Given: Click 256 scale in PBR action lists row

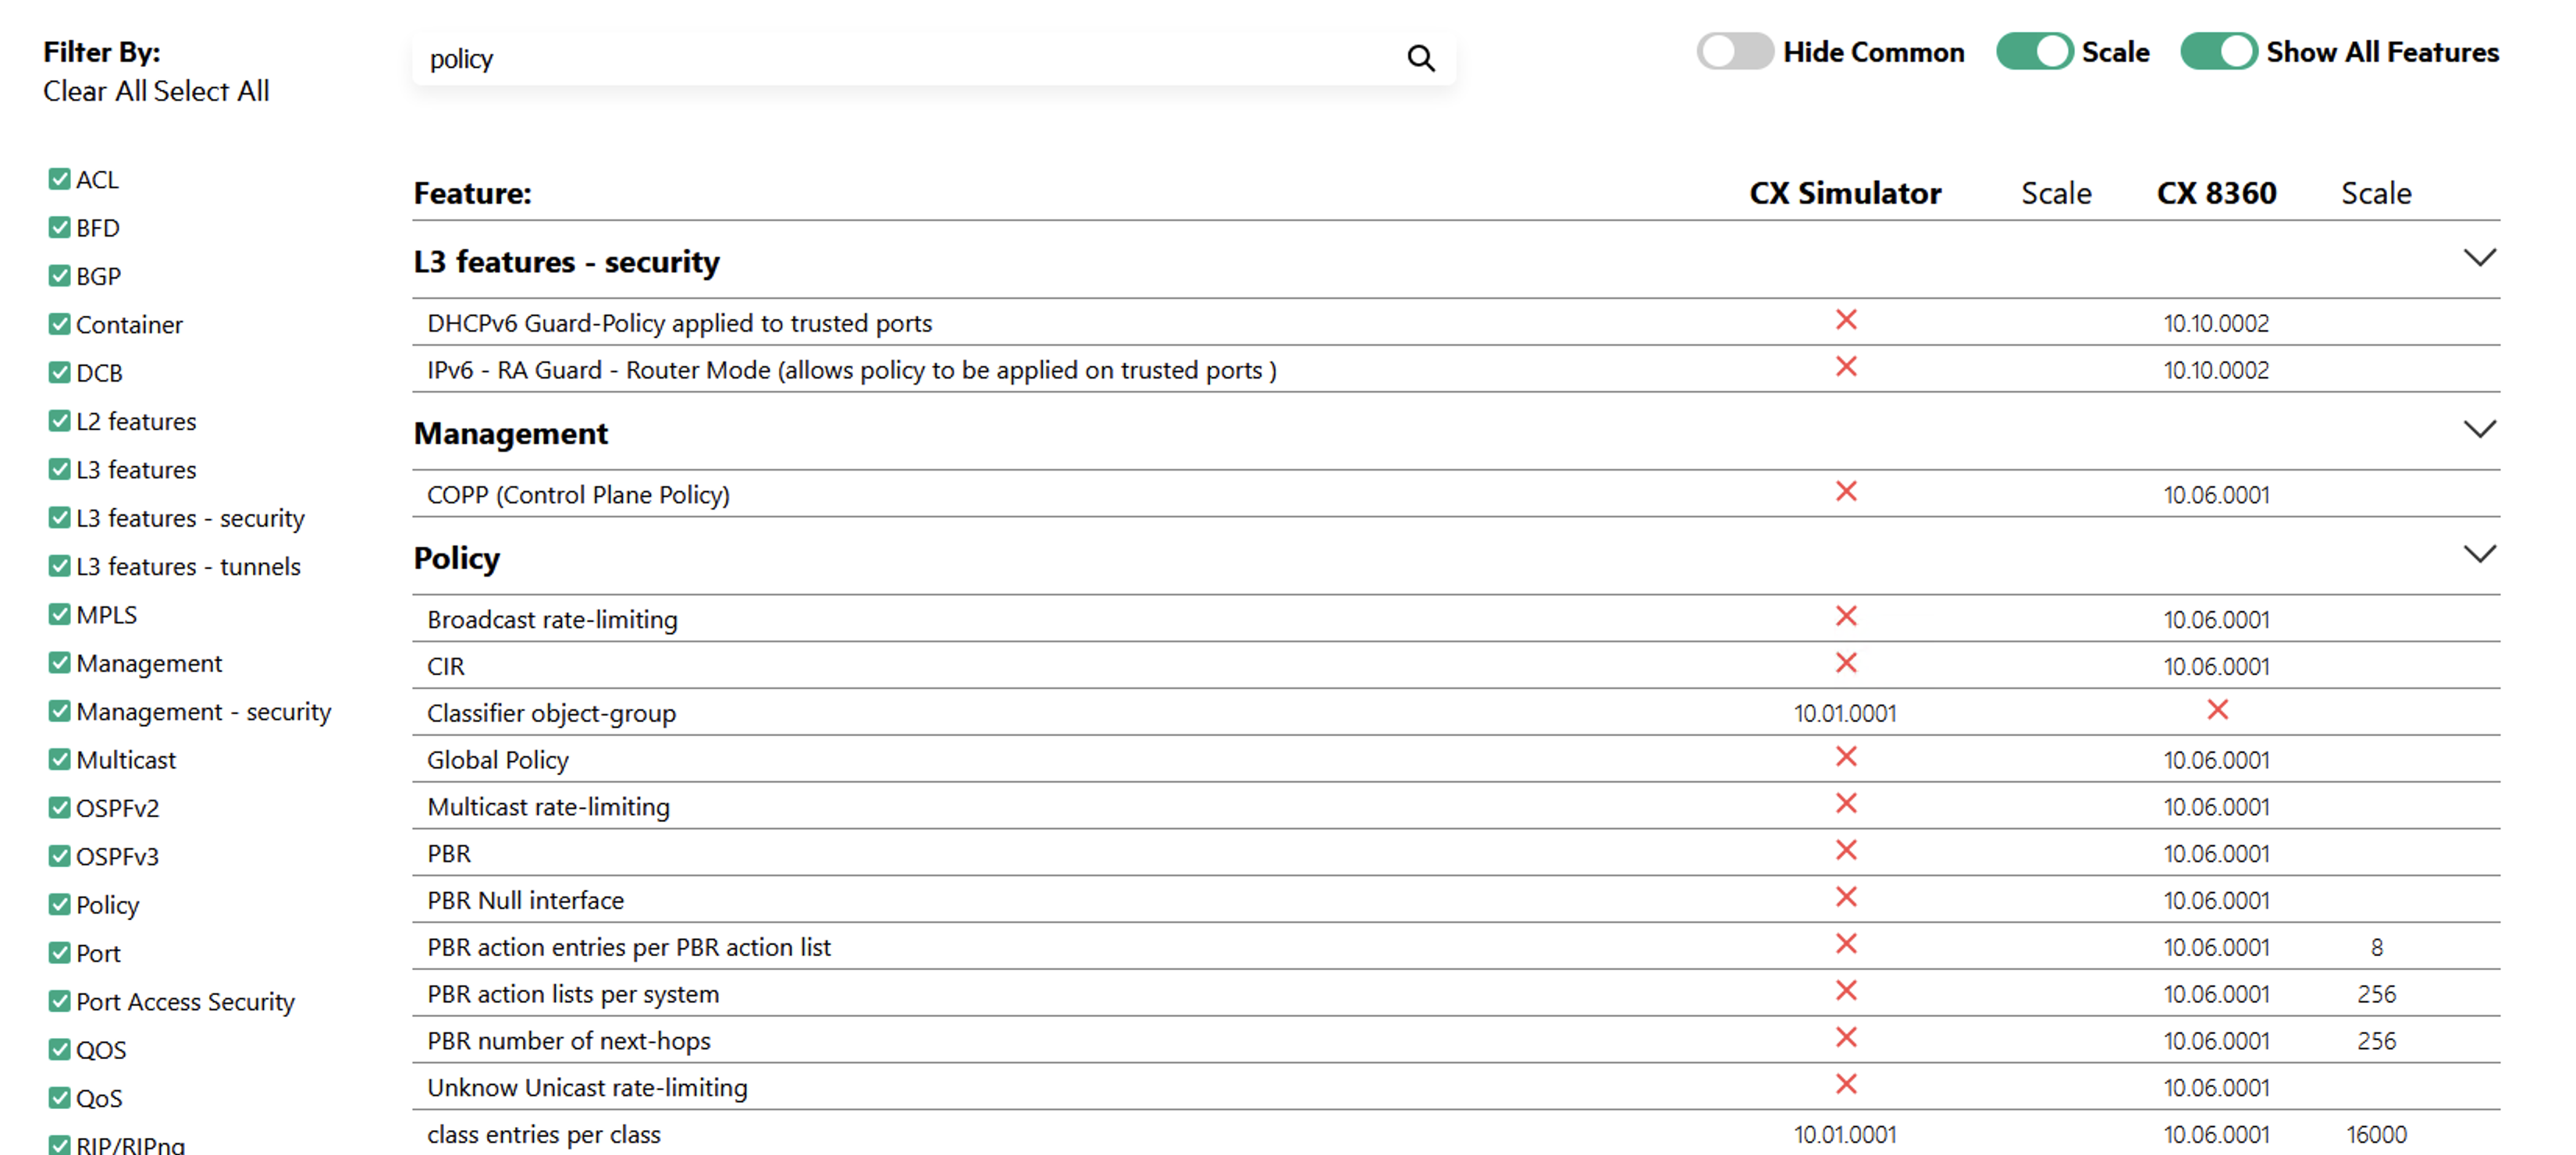Looking at the screenshot, I should point(2376,994).
